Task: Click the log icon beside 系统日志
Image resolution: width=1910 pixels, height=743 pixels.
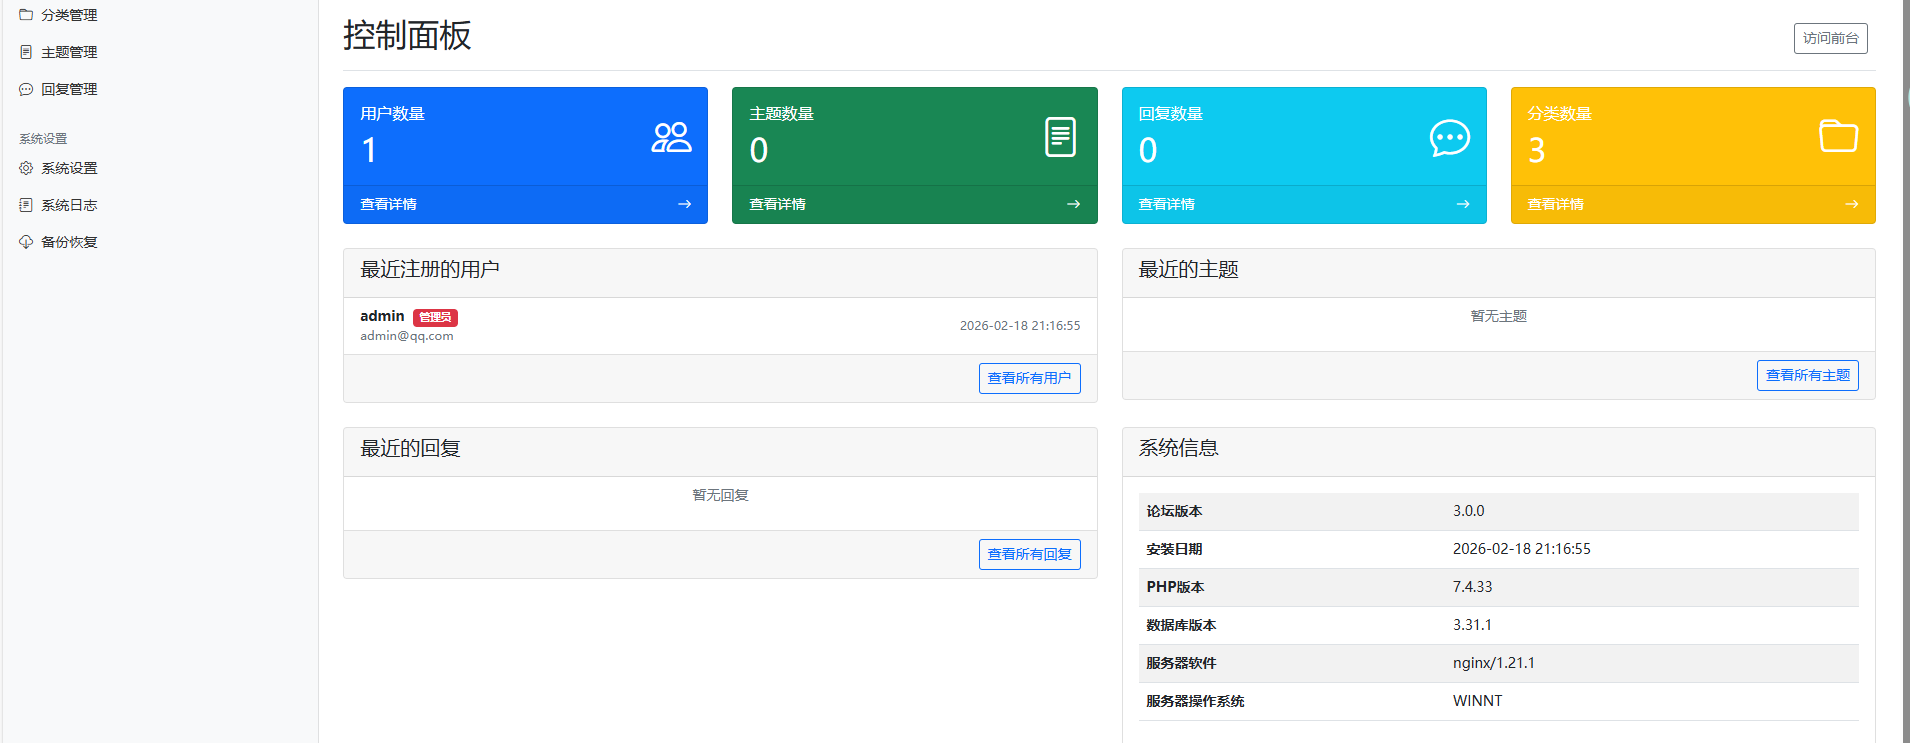Action: (x=26, y=205)
